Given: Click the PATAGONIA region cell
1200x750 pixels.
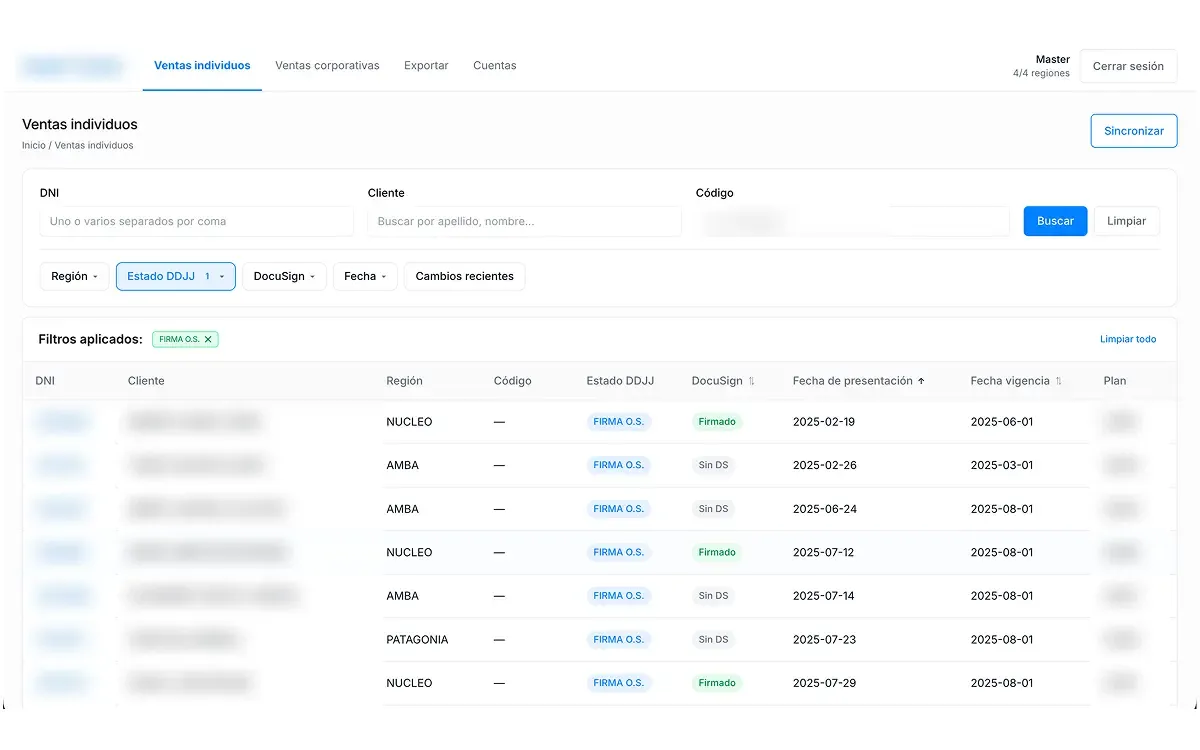Looking at the screenshot, I should [x=417, y=639].
